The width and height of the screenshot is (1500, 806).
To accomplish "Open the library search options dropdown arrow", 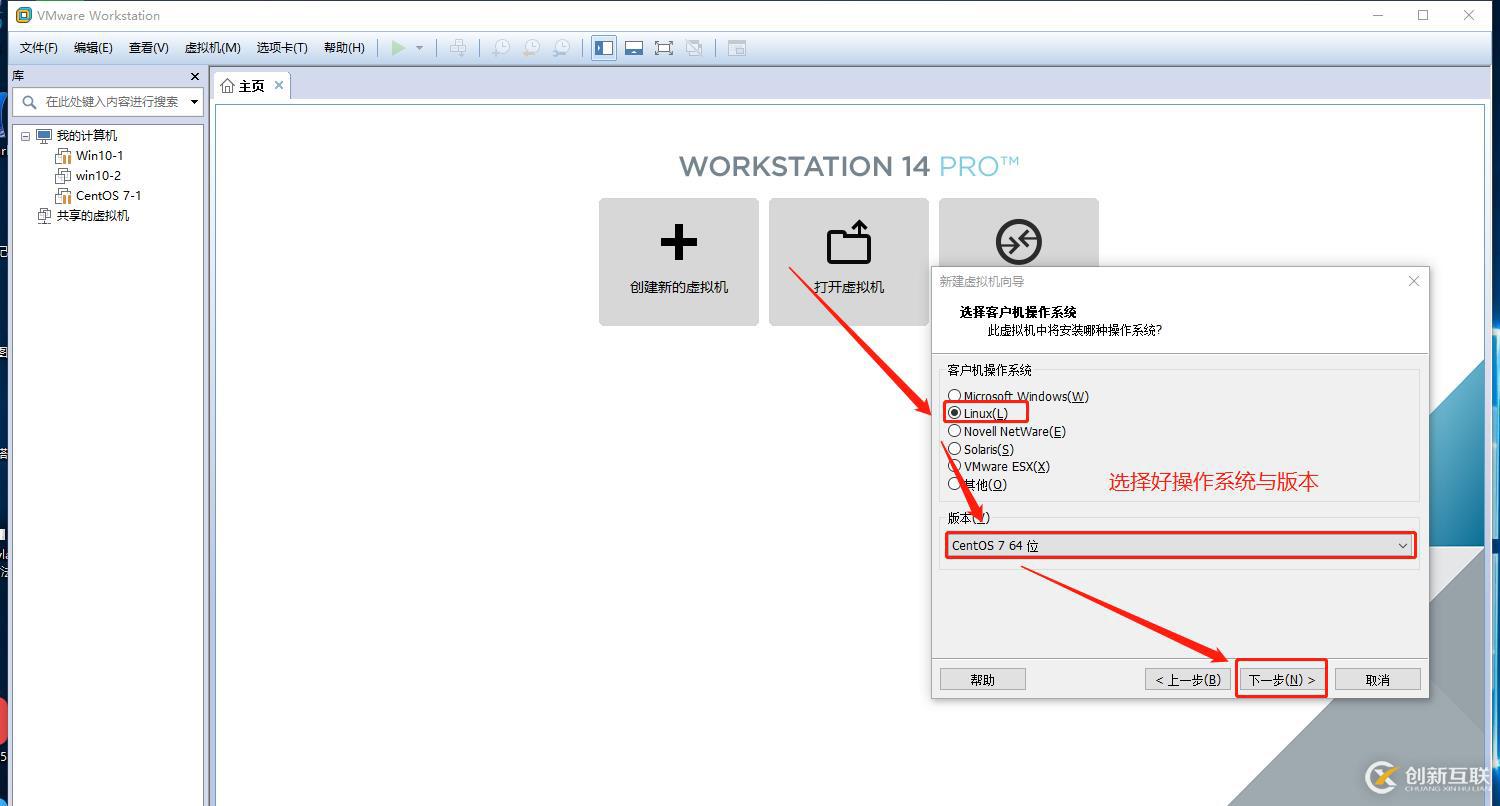I will (x=194, y=102).
